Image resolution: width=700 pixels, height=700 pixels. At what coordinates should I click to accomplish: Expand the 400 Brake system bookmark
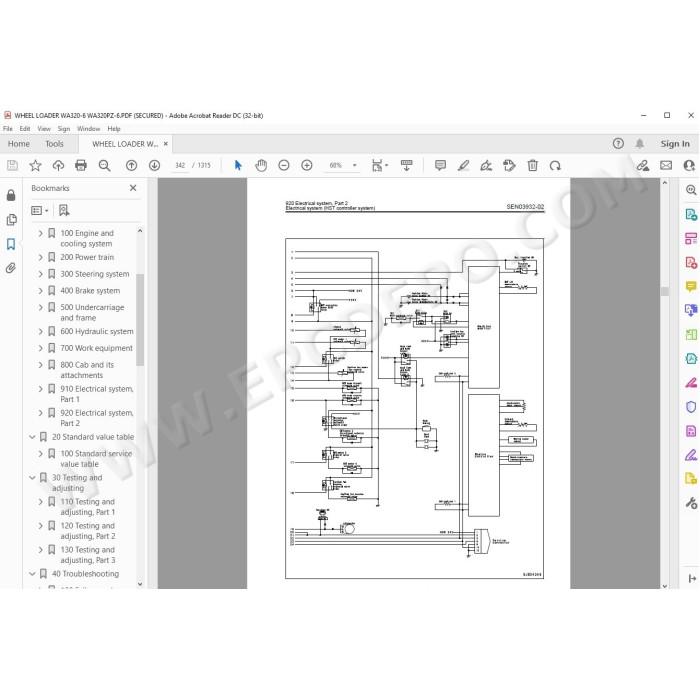click(41, 291)
